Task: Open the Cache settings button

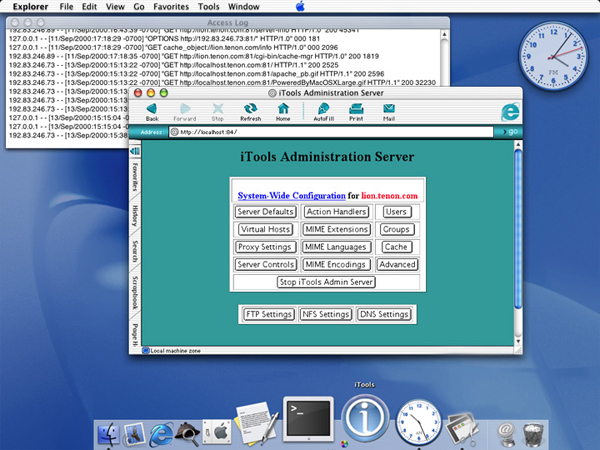Action: pyautogui.click(x=396, y=247)
